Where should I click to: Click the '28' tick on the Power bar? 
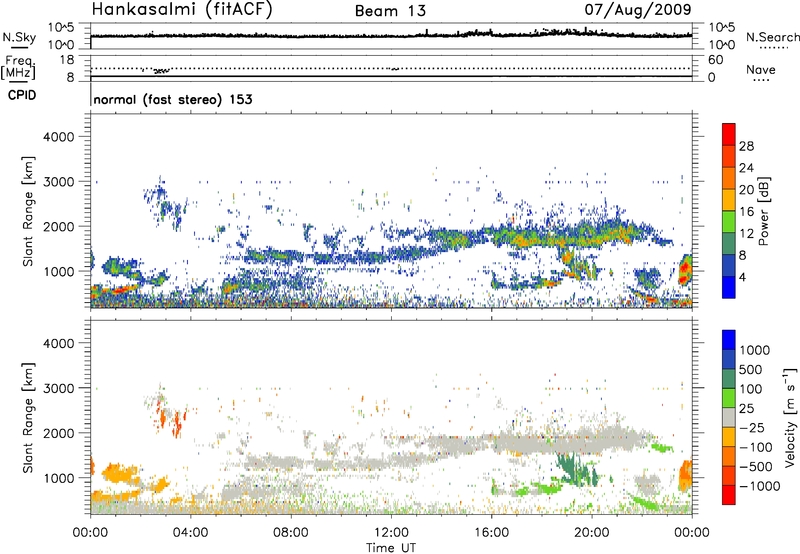click(x=746, y=146)
